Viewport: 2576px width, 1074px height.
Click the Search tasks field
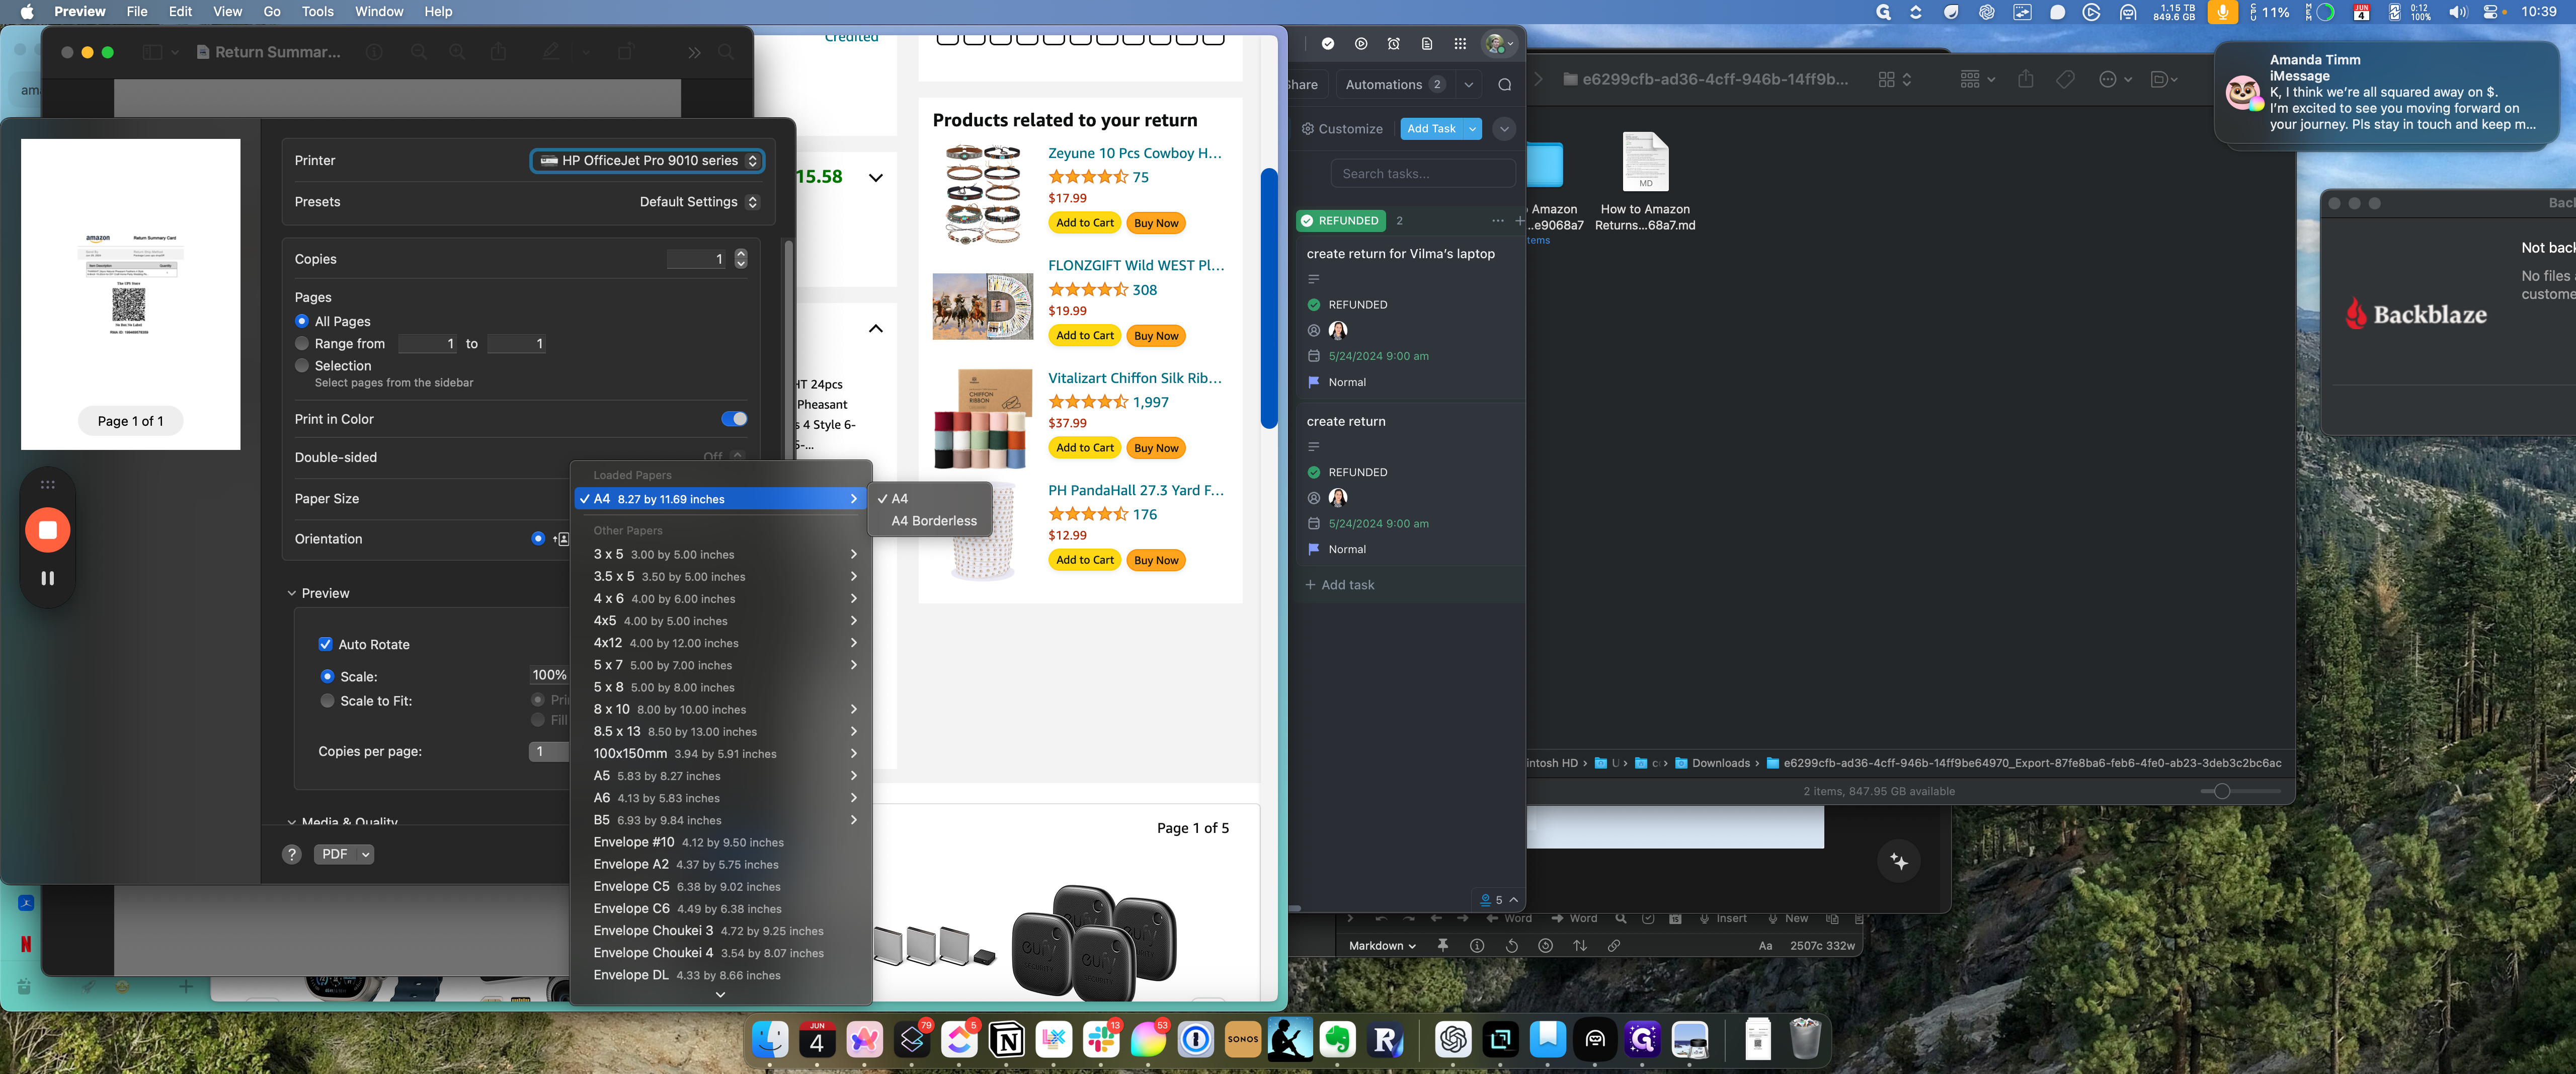(1423, 173)
